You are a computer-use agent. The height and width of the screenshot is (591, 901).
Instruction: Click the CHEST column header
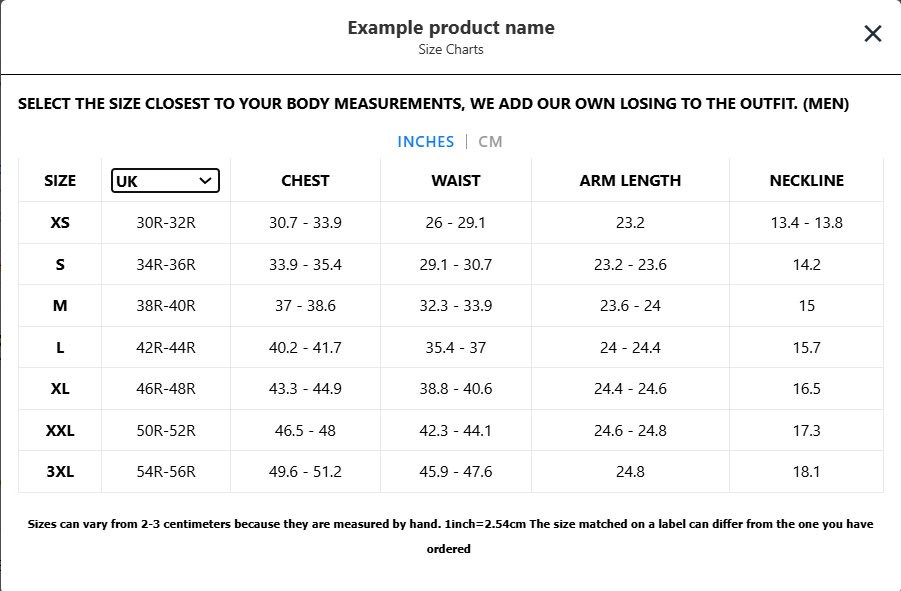pyautogui.click(x=305, y=181)
